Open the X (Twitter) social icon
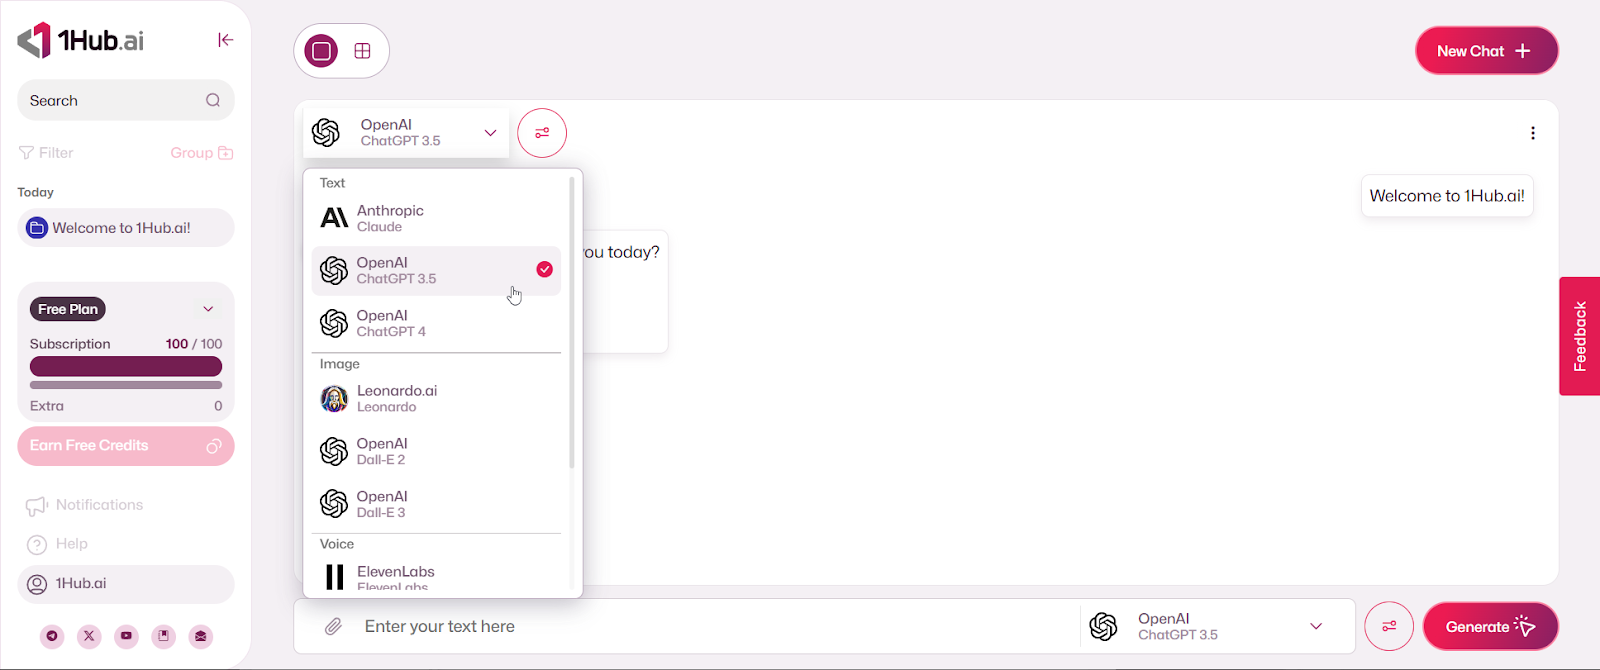This screenshot has height=670, width=1600. (89, 636)
